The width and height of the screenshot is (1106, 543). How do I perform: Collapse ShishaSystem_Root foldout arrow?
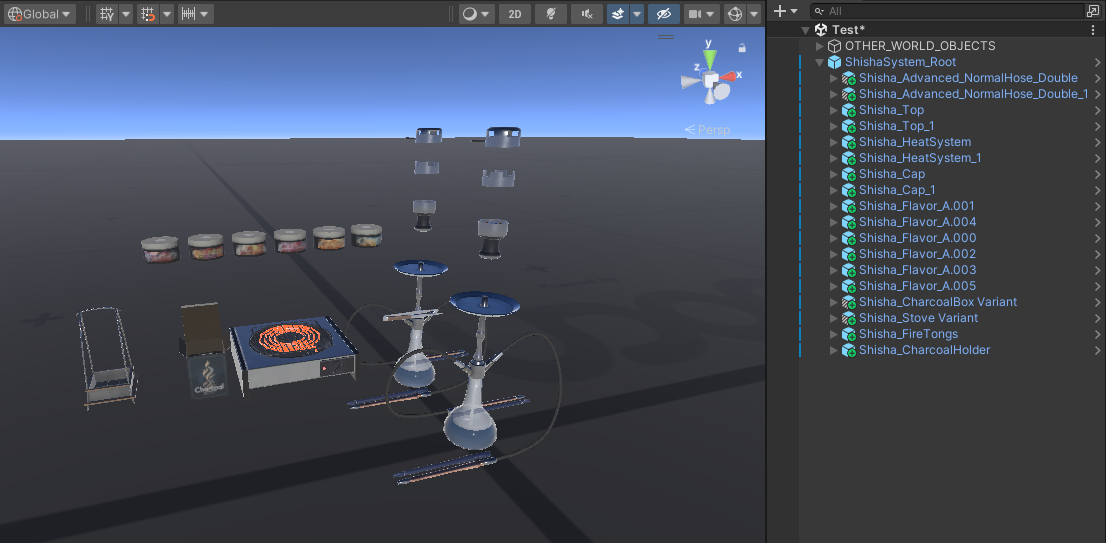click(820, 62)
